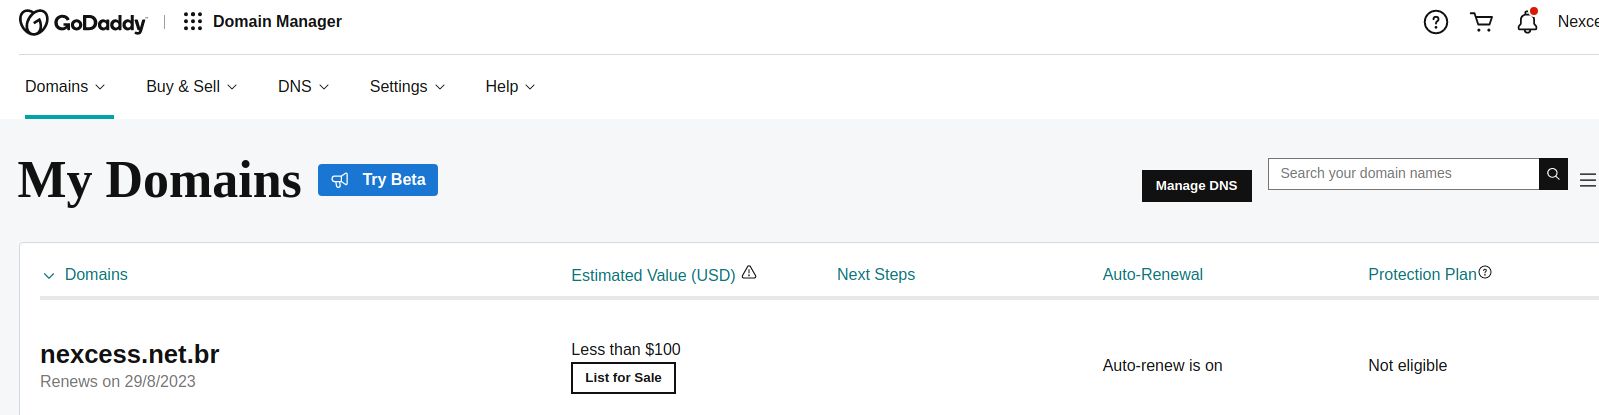The width and height of the screenshot is (1599, 415).
Task: Expand the DNS menu
Action: [303, 87]
